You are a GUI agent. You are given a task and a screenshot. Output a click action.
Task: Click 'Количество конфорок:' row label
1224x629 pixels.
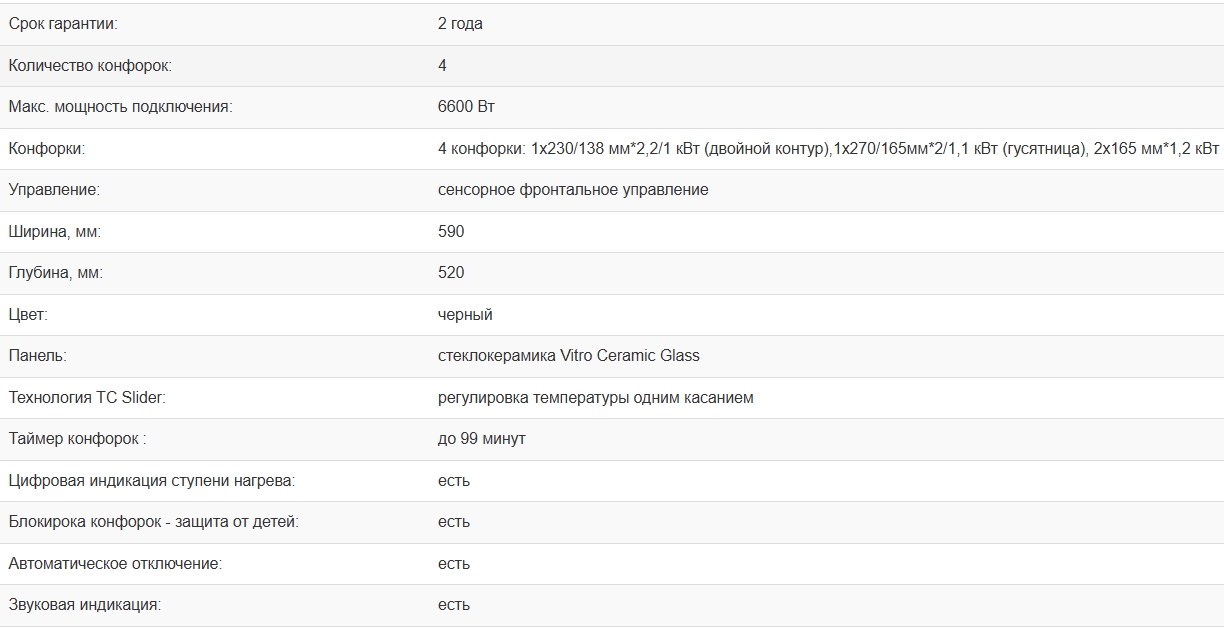pyautogui.click(x=90, y=66)
